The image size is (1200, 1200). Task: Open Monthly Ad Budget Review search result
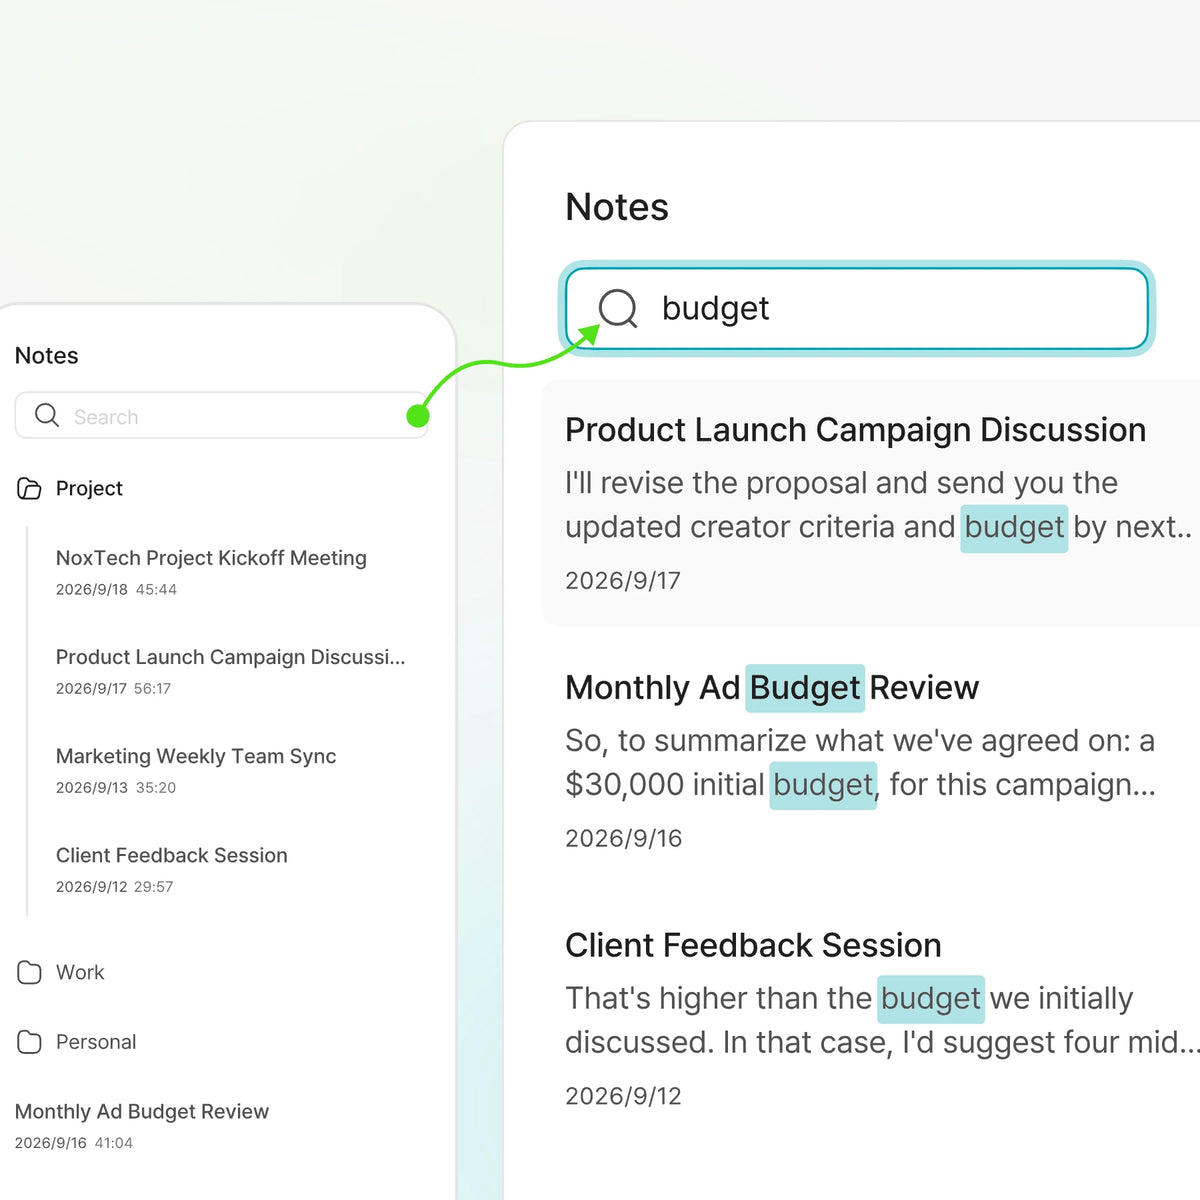coord(871,760)
